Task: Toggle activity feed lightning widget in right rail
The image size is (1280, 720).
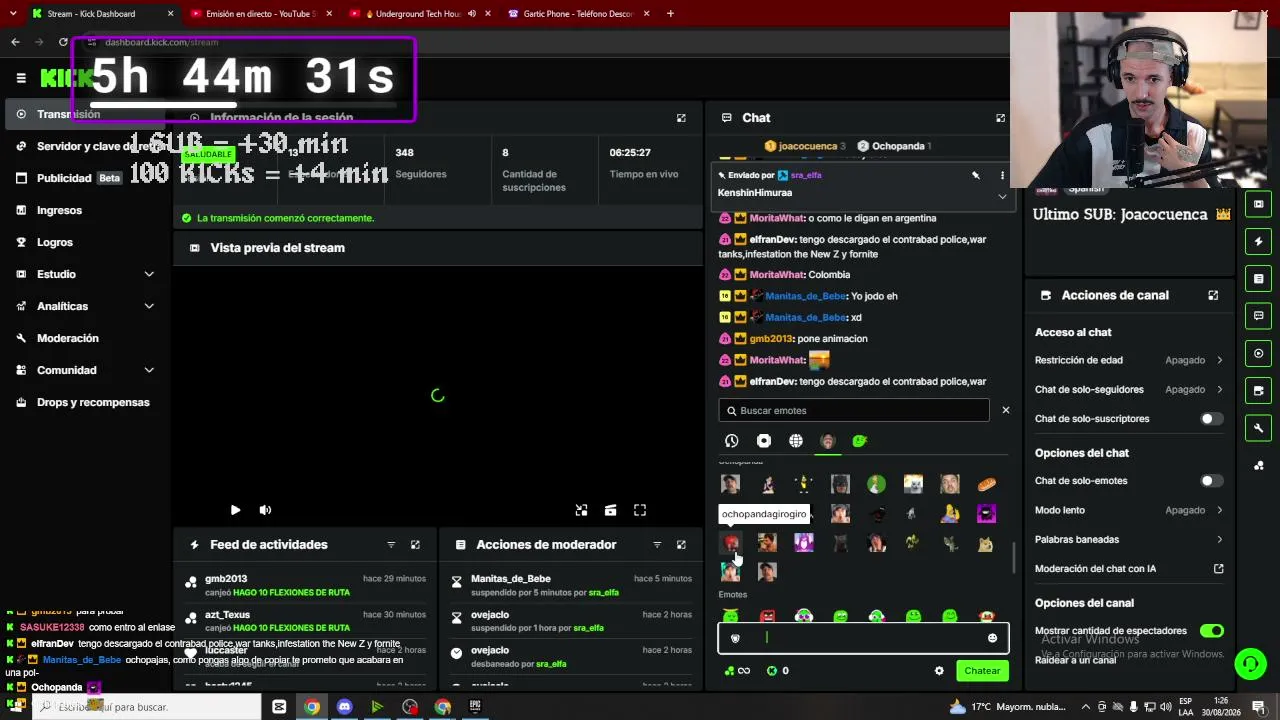Action: pos(1258,241)
